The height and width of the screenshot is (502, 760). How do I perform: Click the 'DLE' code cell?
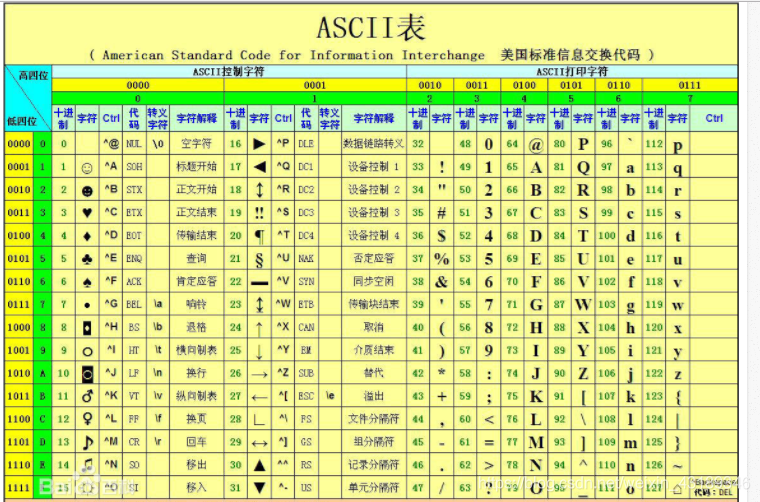[306, 144]
